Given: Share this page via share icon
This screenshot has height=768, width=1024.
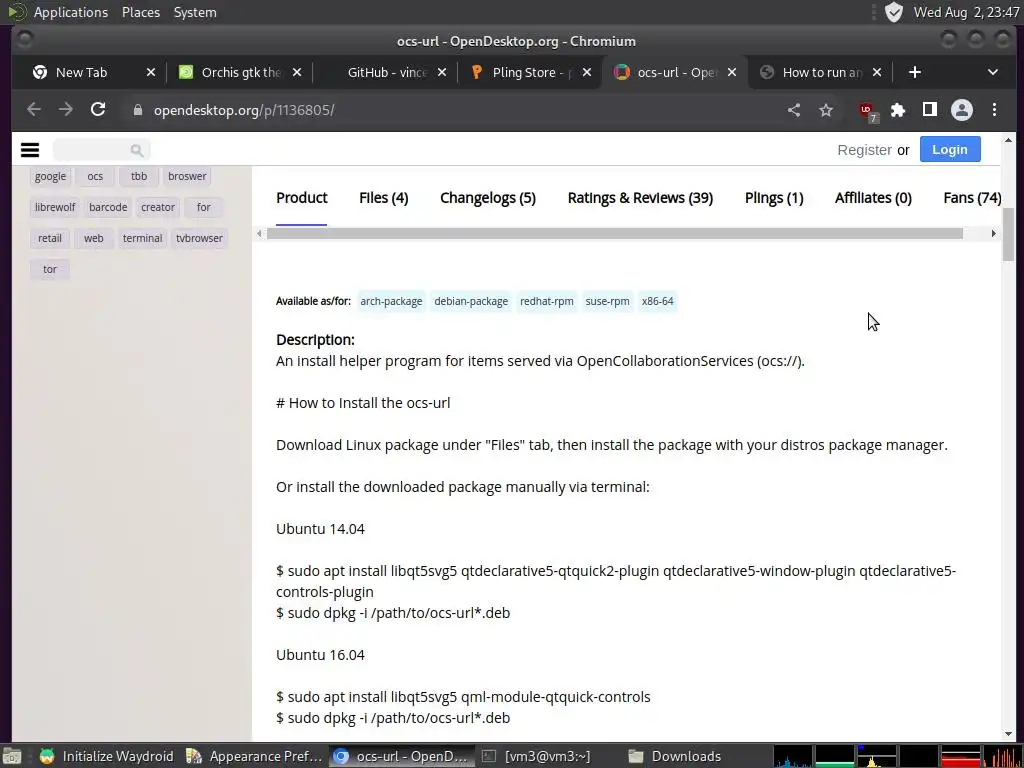Looking at the screenshot, I should [x=793, y=110].
